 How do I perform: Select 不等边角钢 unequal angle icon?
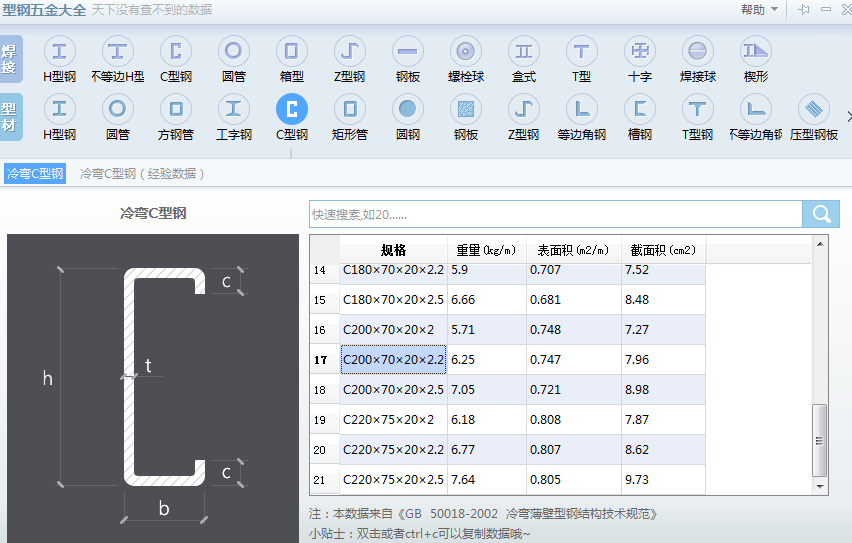pyautogui.click(x=756, y=109)
